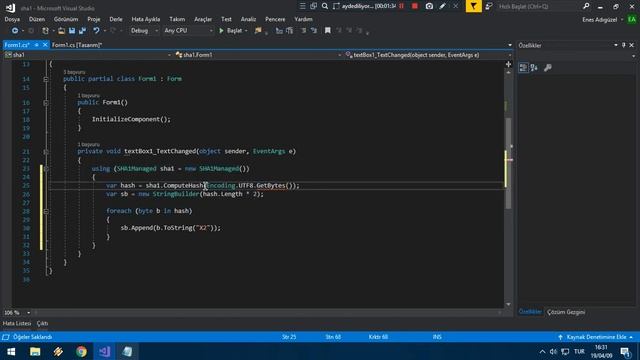Image resolution: width=640 pixels, height=360 pixels.
Task: Click the recorder magnifier search icon
Action: pos(325,6)
